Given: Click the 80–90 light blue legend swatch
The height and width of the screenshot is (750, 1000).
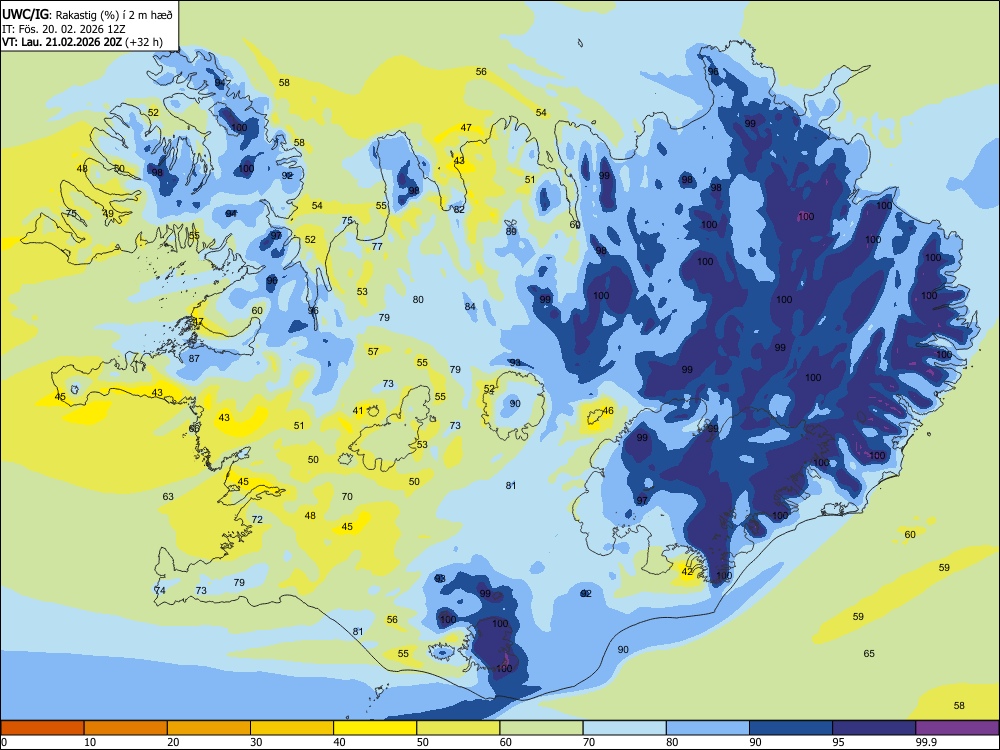Looking at the screenshot, I should [708, 728].
